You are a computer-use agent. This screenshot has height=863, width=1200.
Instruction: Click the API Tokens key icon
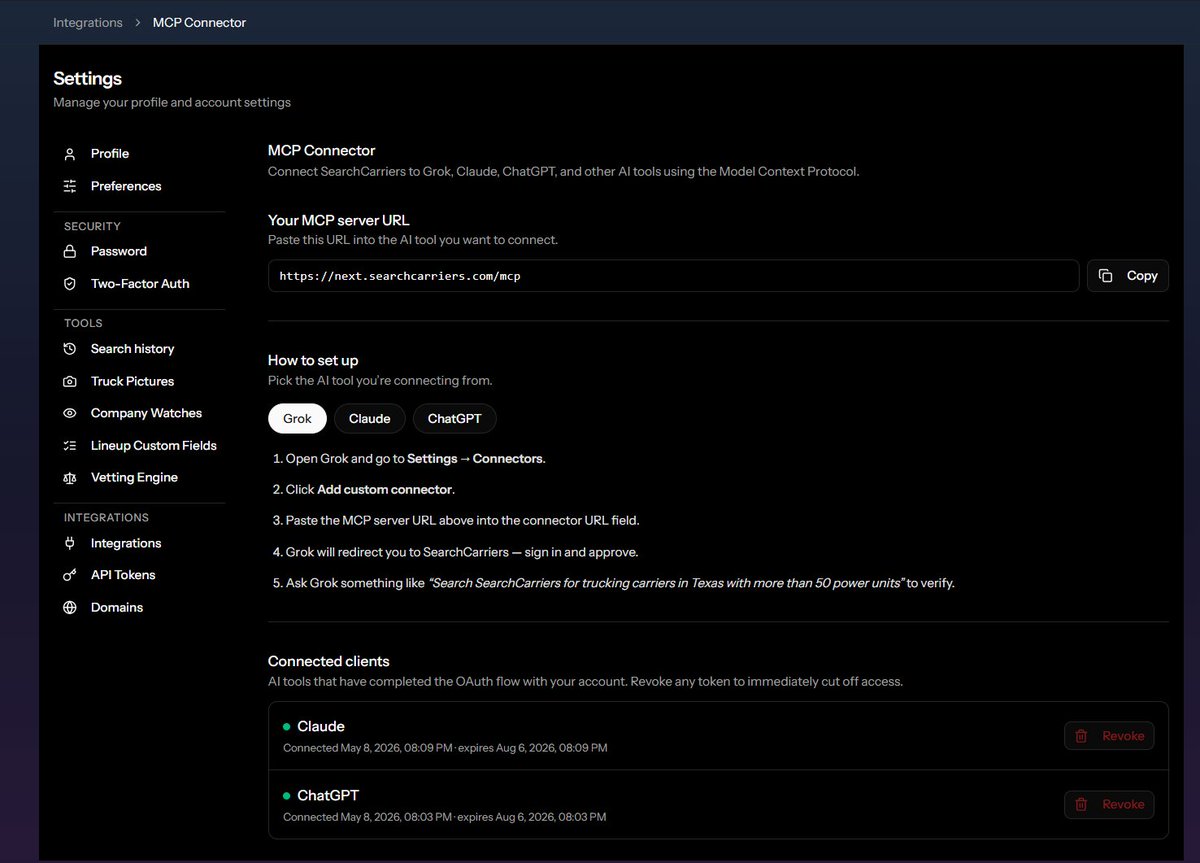[x=70, y=575]
